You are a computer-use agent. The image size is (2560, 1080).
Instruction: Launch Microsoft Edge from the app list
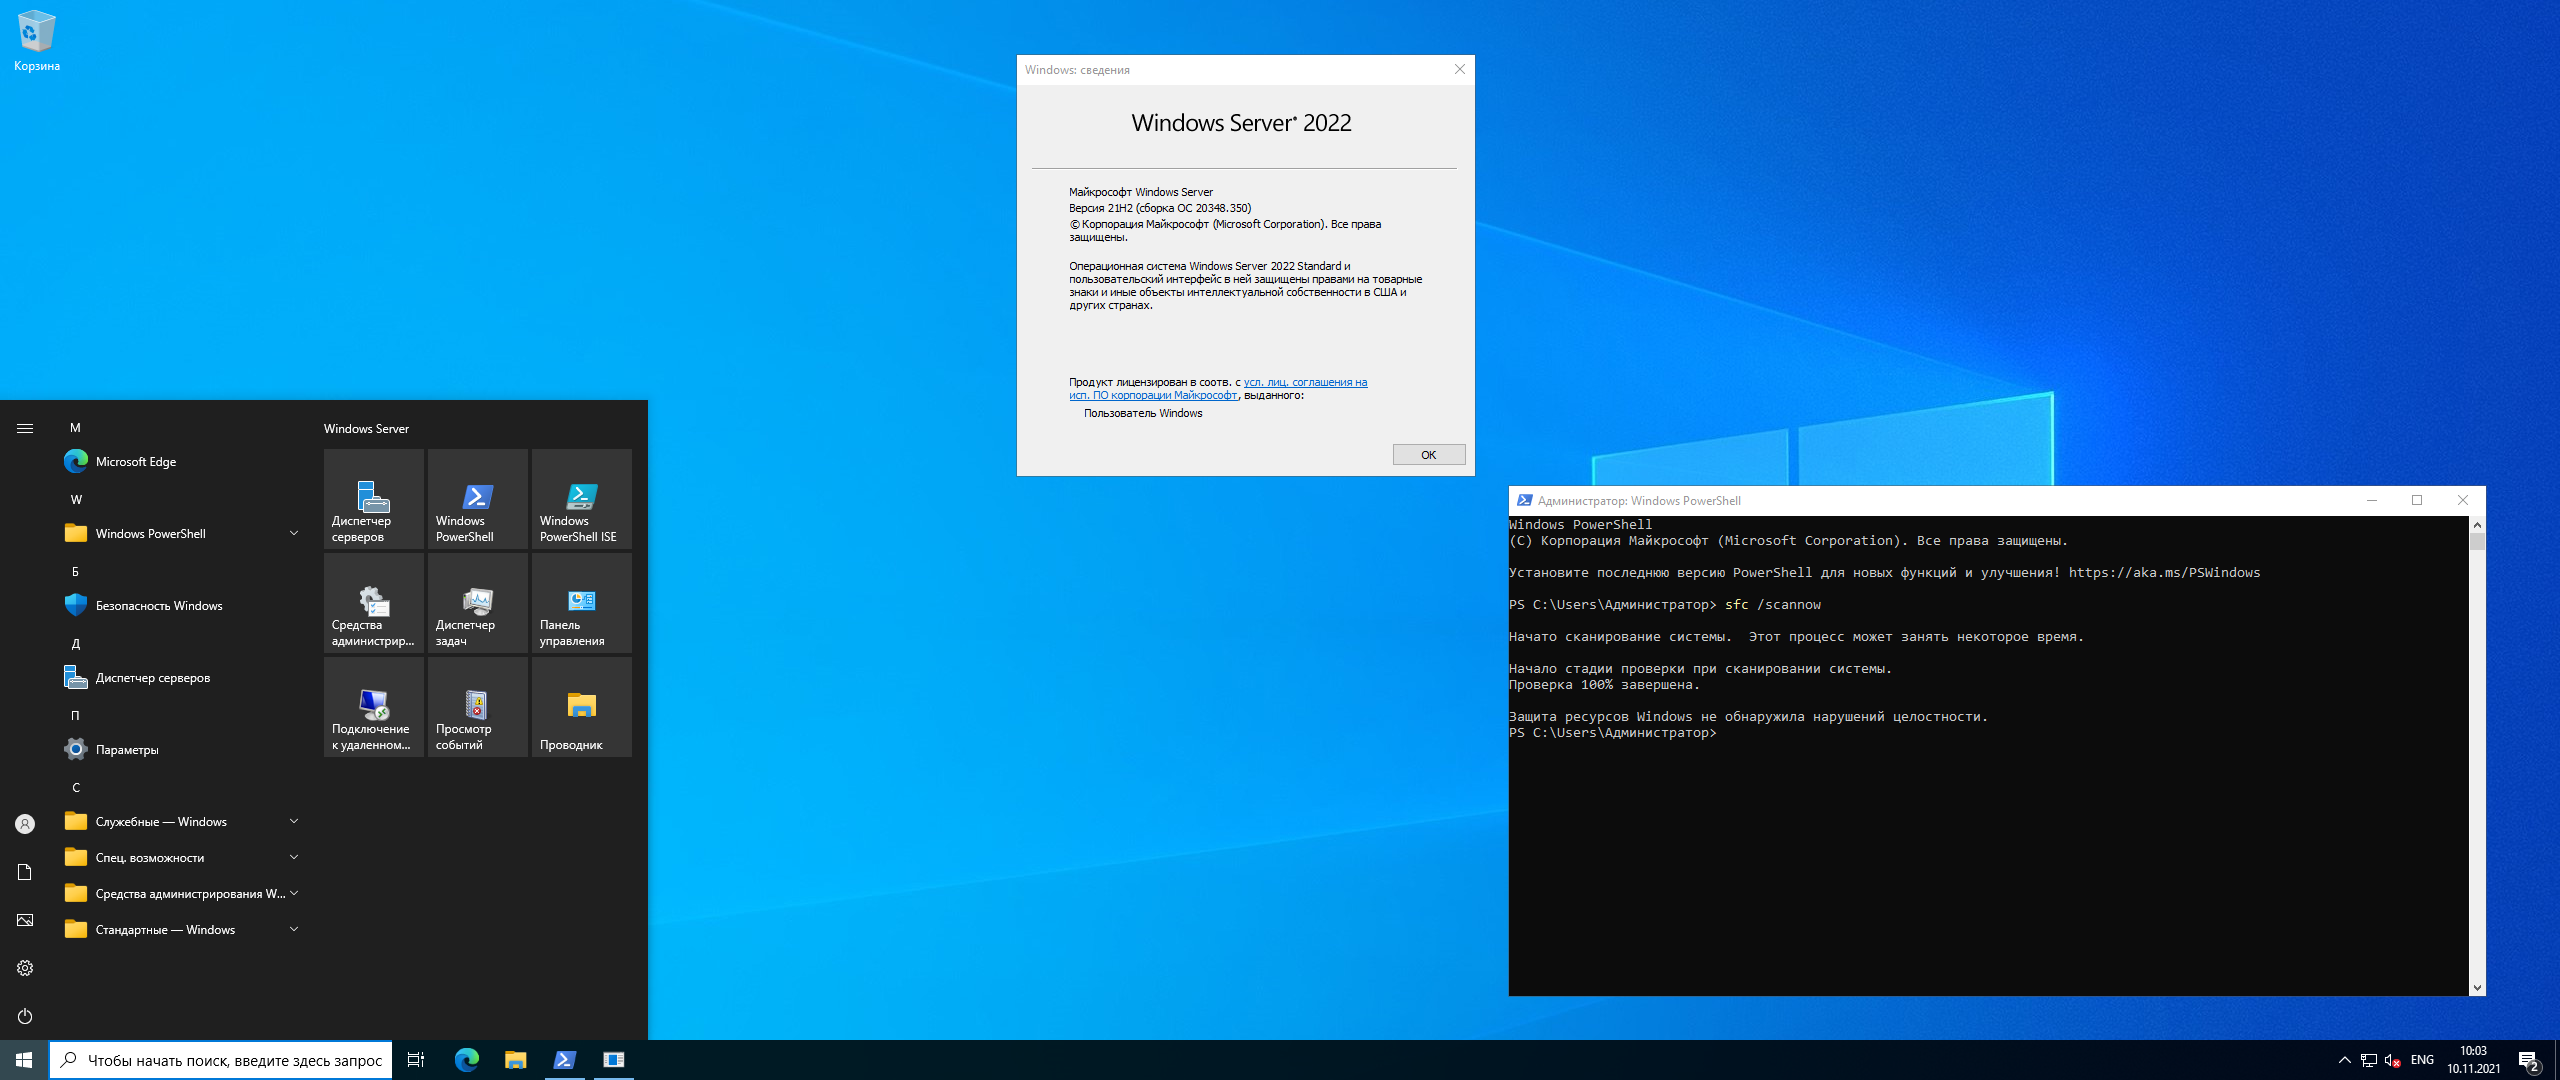click(x=180, y=462)
